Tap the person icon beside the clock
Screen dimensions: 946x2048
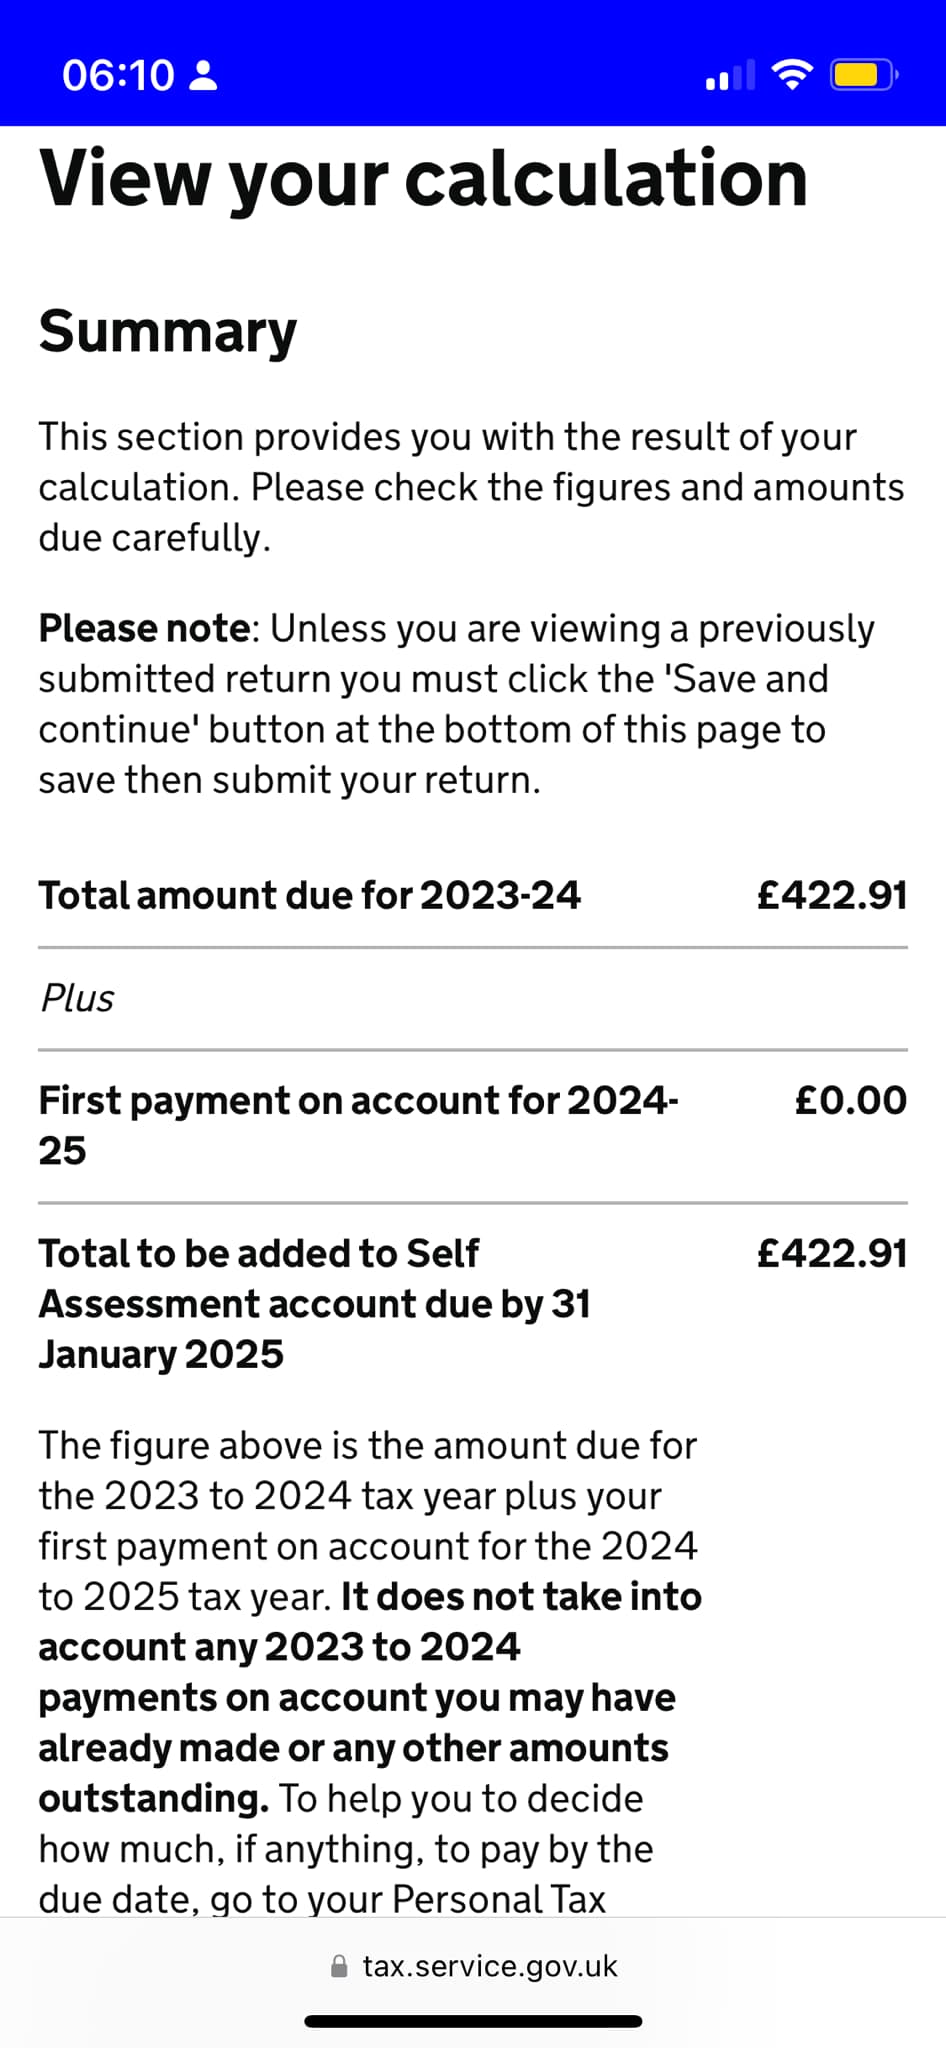pyautogui.click(x=203, y=75)
